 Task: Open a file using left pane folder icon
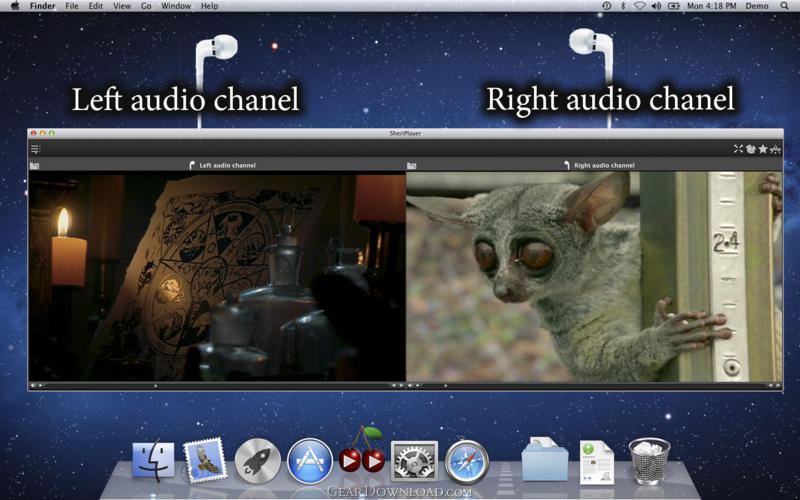click(34, 165)
